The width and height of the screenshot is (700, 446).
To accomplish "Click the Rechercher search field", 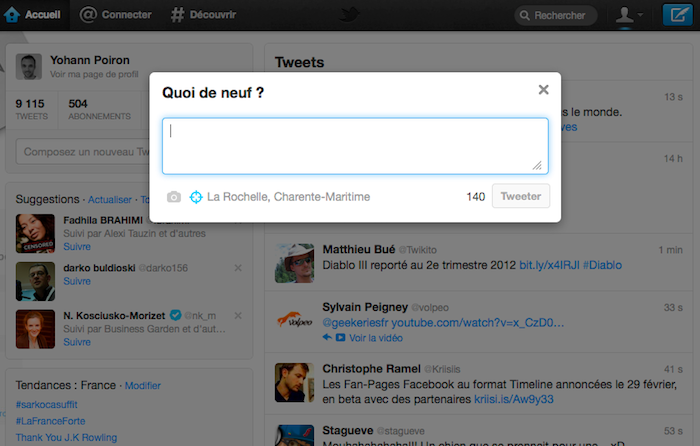I will (556, 16).
